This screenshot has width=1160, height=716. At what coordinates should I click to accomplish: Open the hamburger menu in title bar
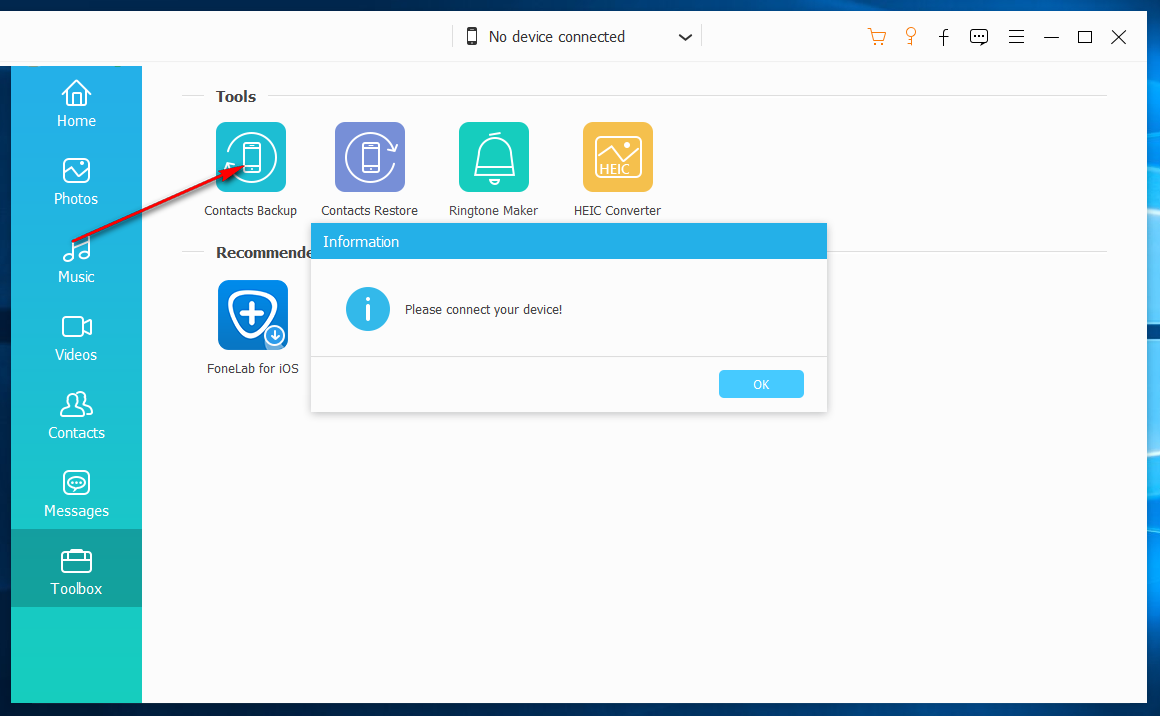[1016, 37]
